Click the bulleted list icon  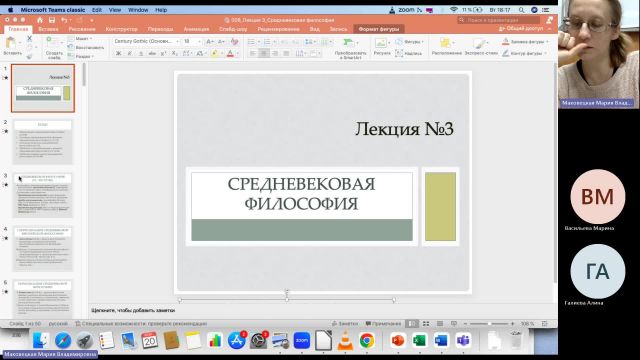(251, 42)
